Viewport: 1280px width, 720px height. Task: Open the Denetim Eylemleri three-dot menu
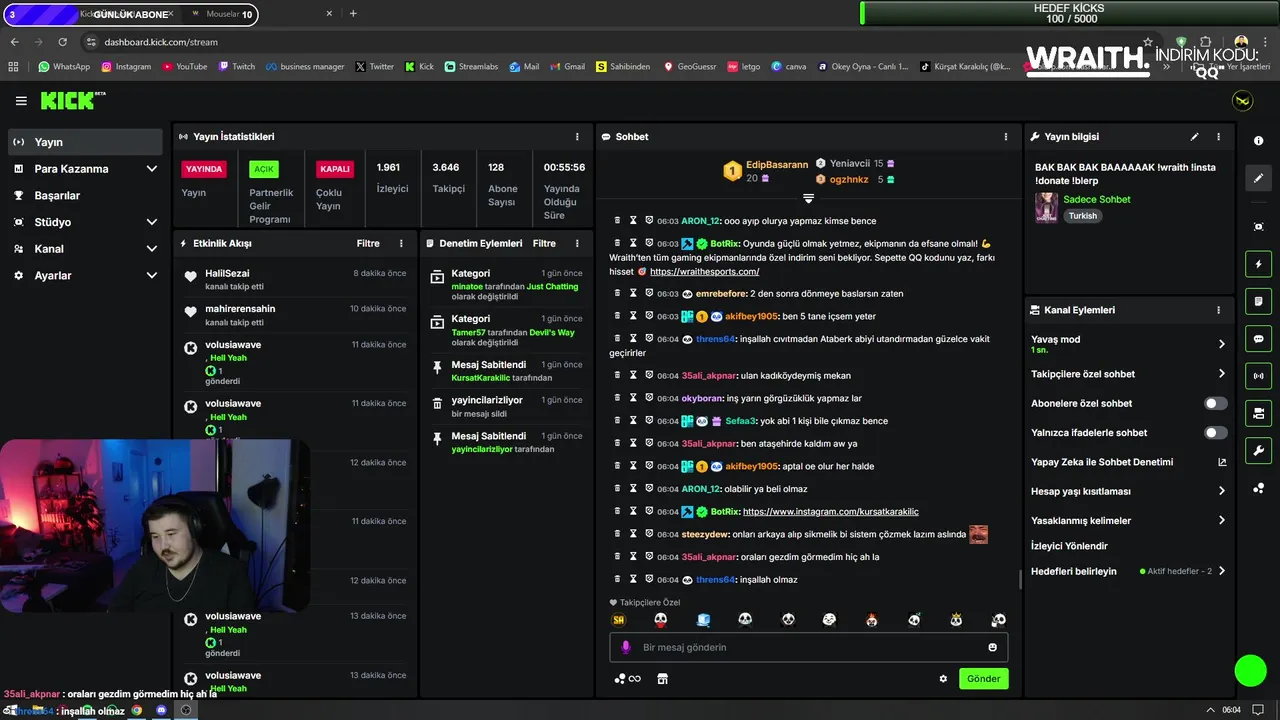point(577,243)
